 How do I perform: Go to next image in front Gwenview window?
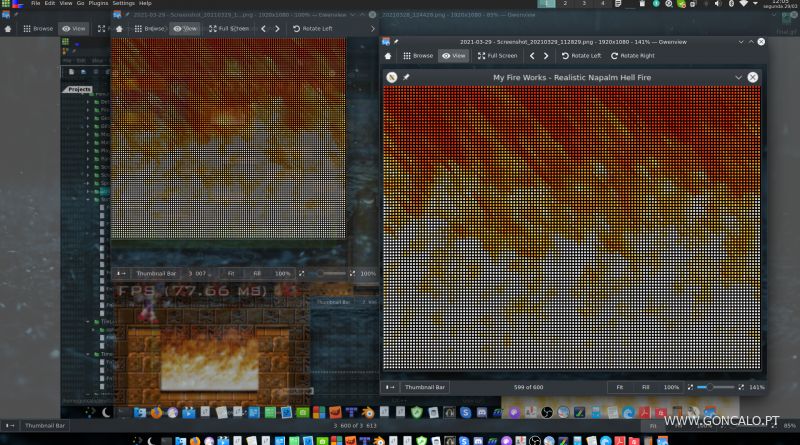click(545, 56)
